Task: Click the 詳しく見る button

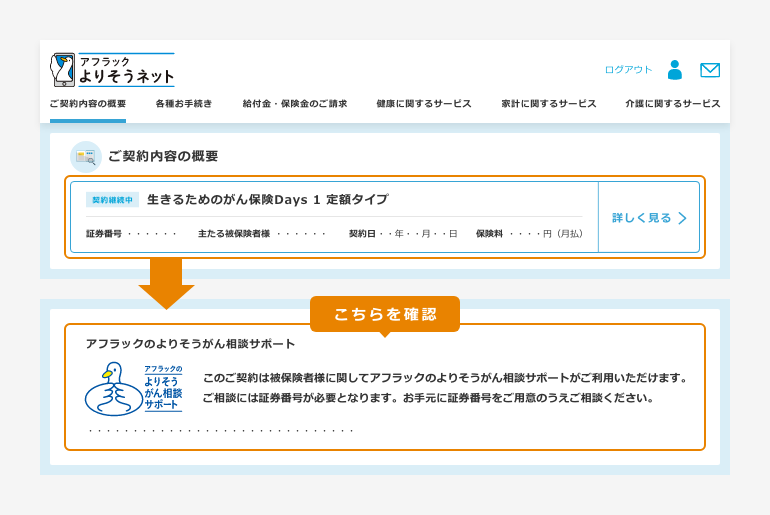Action: pyautogui.click(x=649, y=217)
